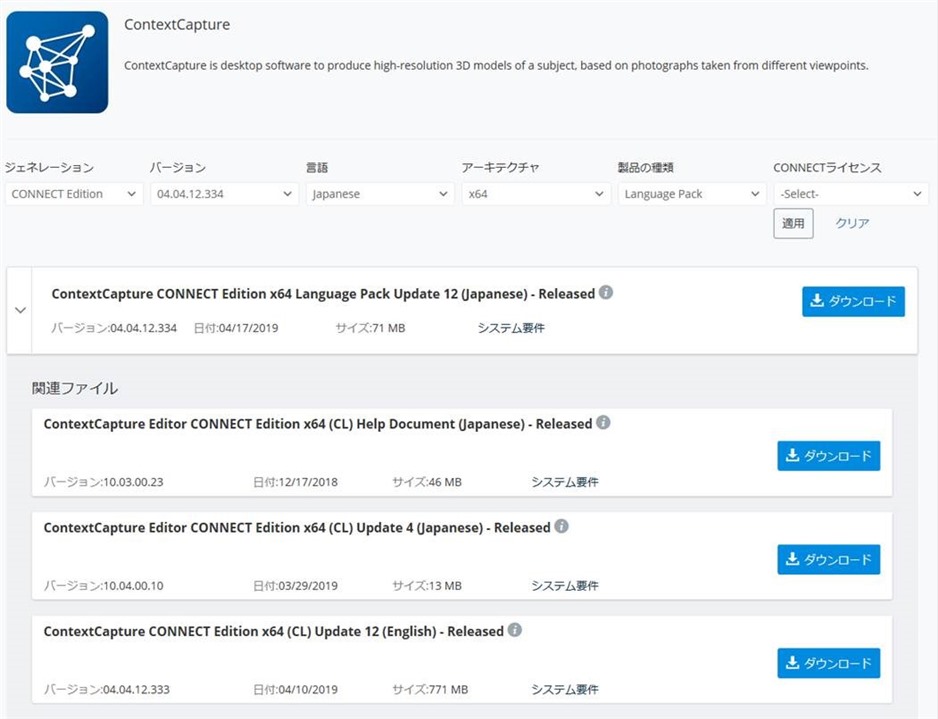
Task: Collapse the Language Pack Update 12 entry
Action: (x=20, y=310)
